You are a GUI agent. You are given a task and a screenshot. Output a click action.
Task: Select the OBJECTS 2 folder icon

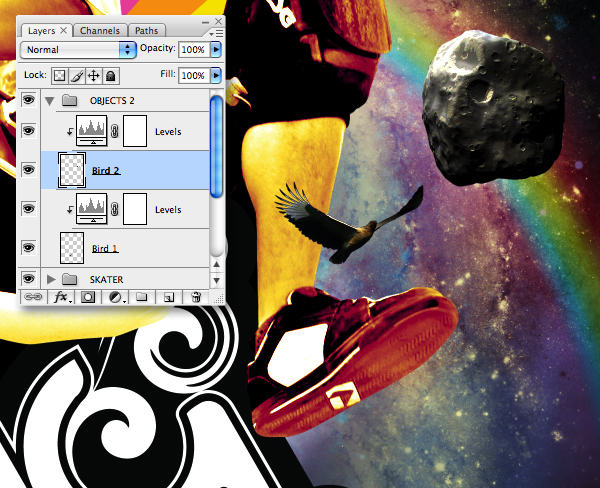[x=70, y=100]
